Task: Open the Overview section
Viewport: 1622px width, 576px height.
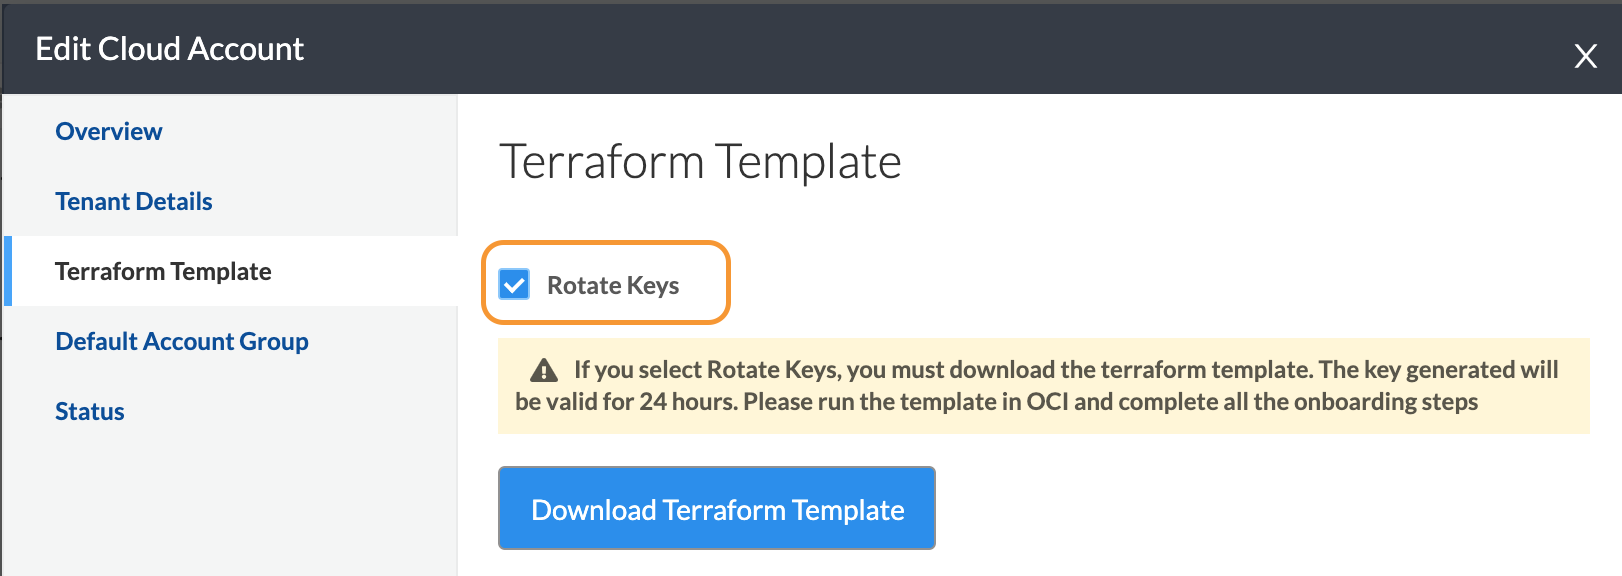Action: pos(108,131)
